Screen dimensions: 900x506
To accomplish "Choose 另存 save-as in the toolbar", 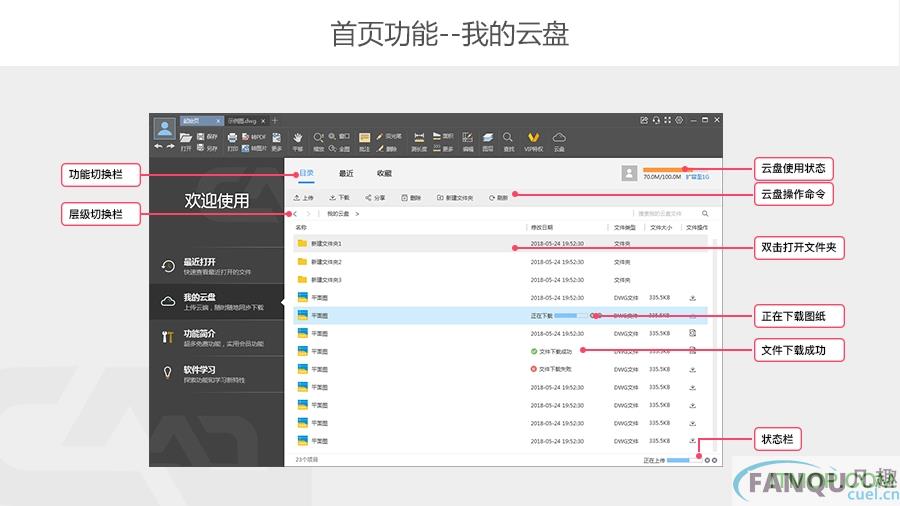I will click(207, 148).
